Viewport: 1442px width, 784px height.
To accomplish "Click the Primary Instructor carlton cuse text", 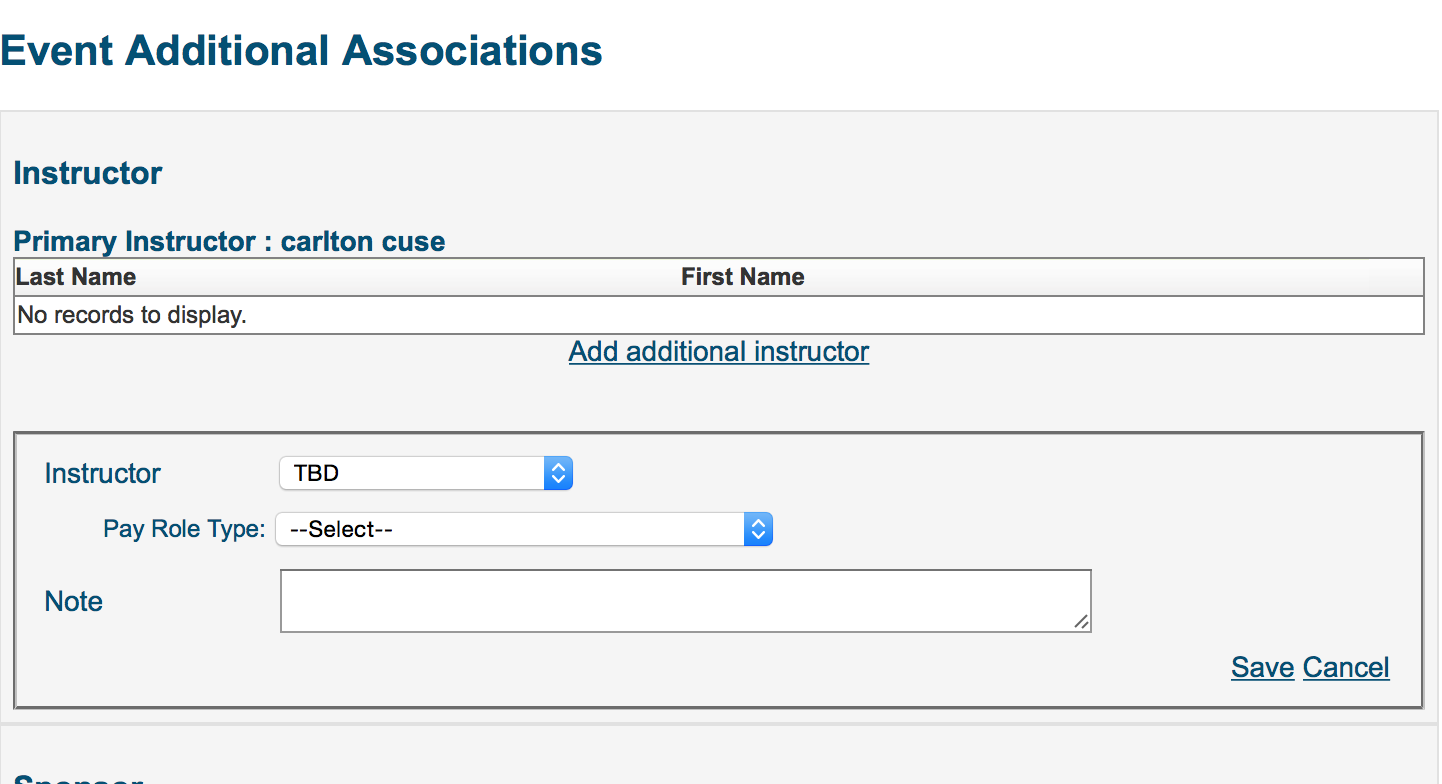I will coord(229,242).
